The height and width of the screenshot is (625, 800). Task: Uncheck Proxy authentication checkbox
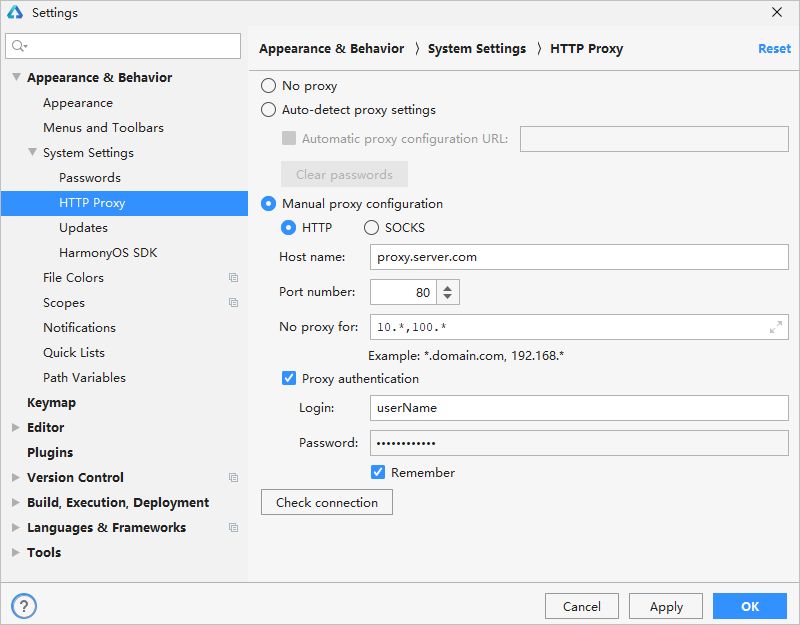point(289,378)
